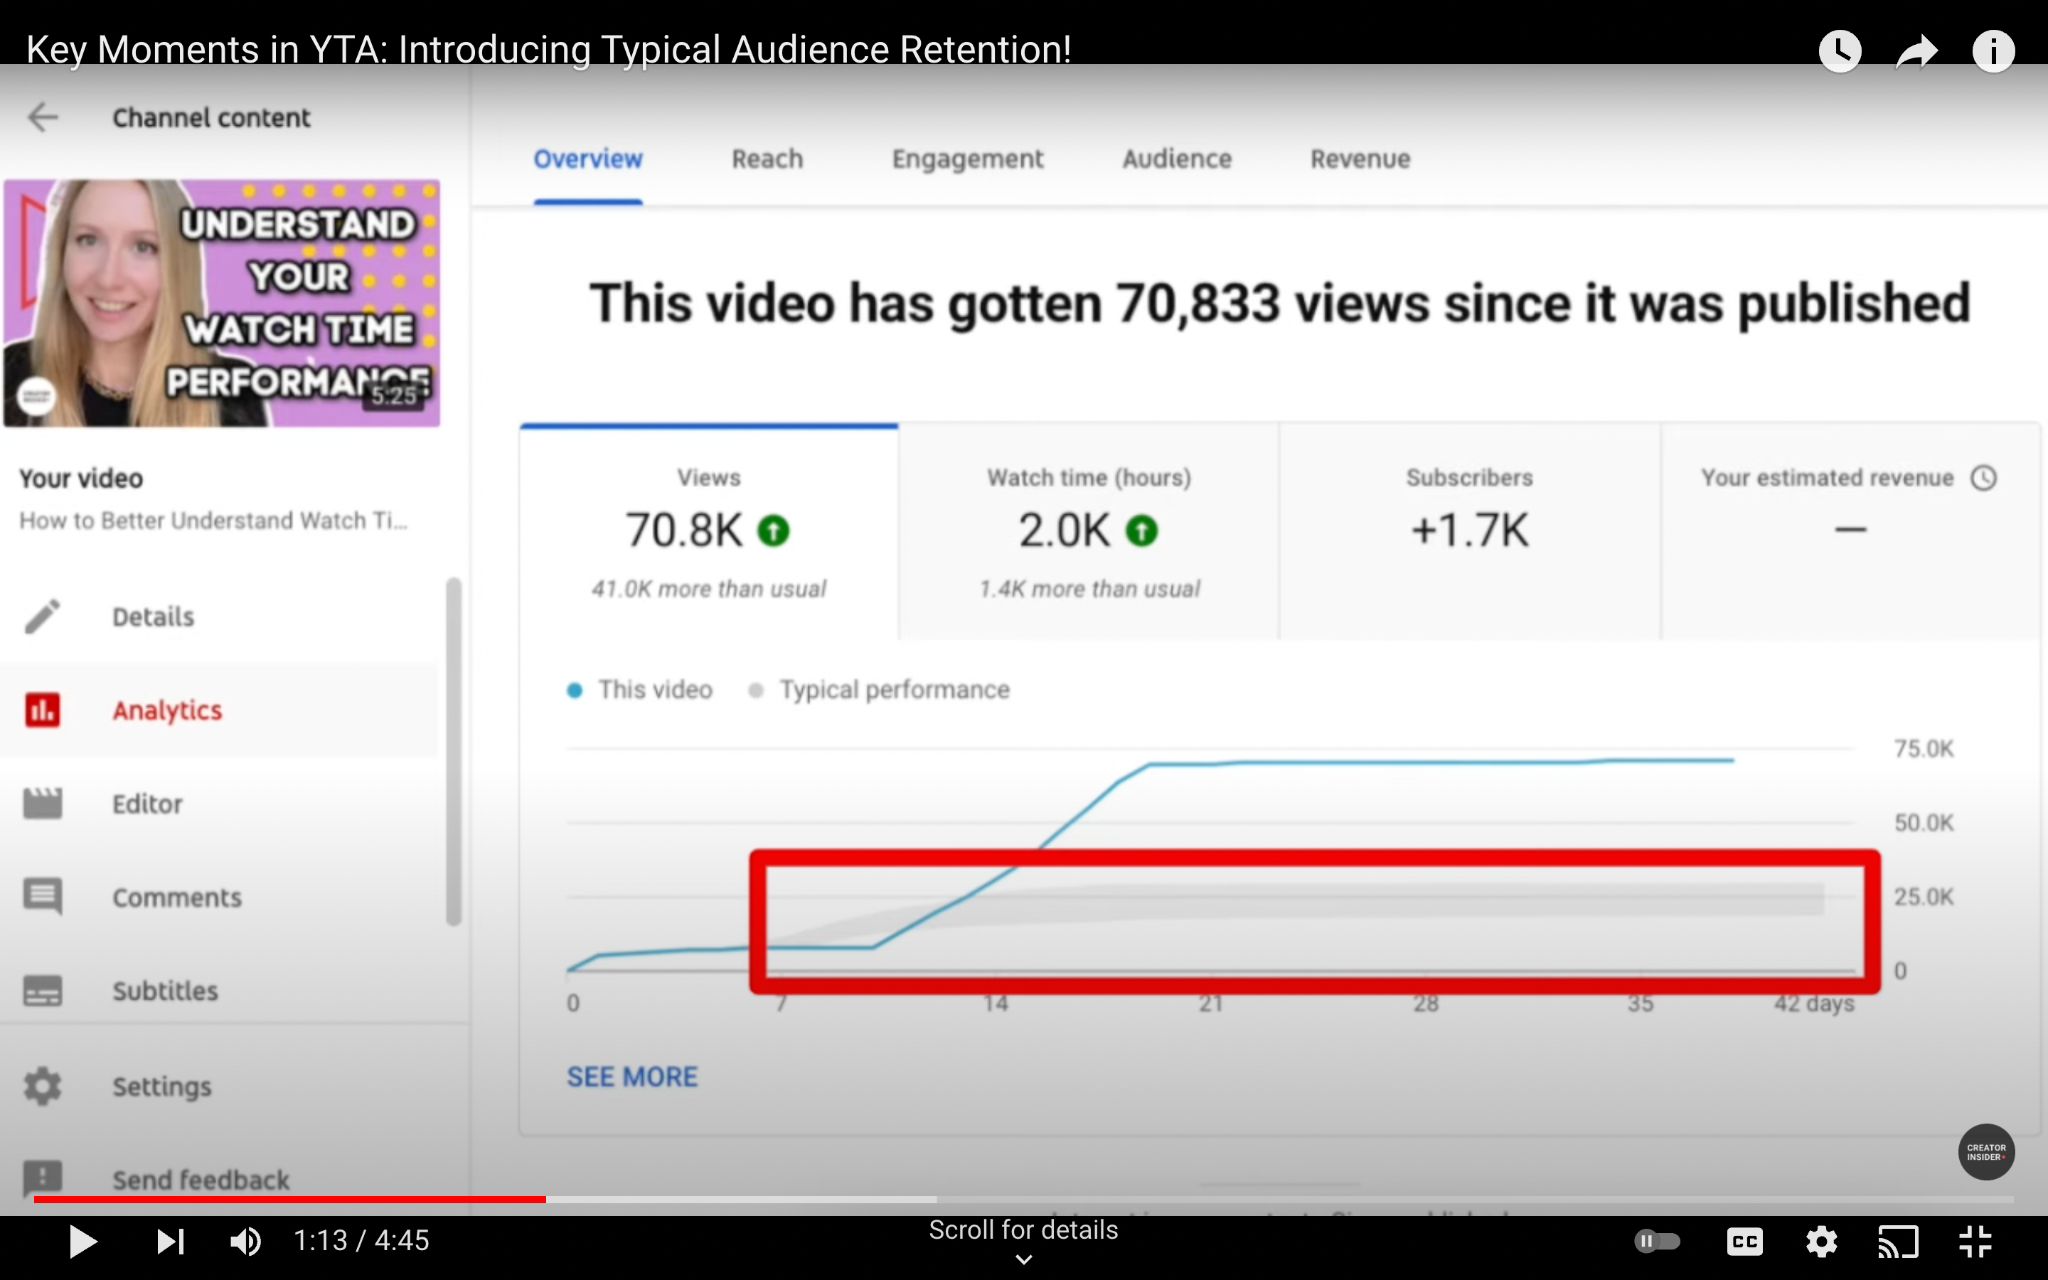The width and height of the screenshot is (2048, 1280).
Task: Add video to Watch Later
Action: [1840, 51]
